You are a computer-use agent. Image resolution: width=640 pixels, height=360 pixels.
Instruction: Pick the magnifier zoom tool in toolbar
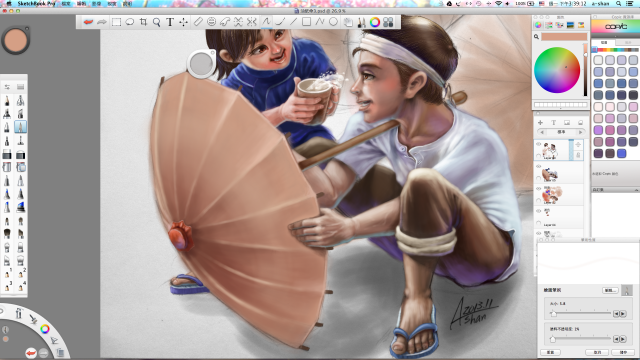pyautogui.click(x=157, y=22)
